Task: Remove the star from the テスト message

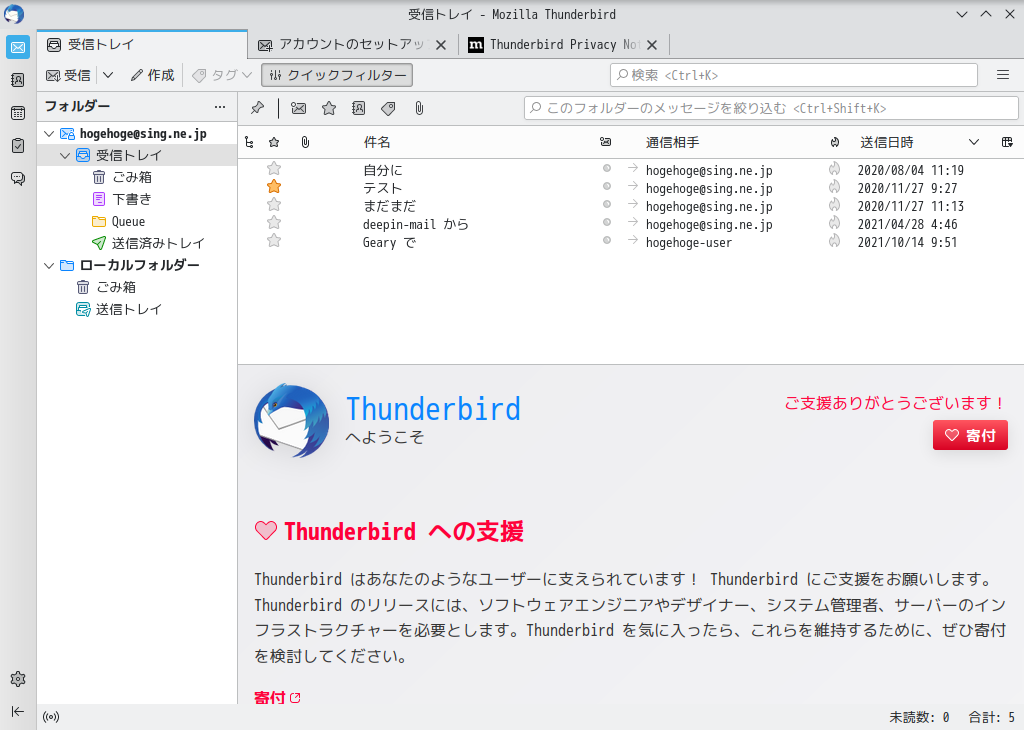Action: coord(274,187)
